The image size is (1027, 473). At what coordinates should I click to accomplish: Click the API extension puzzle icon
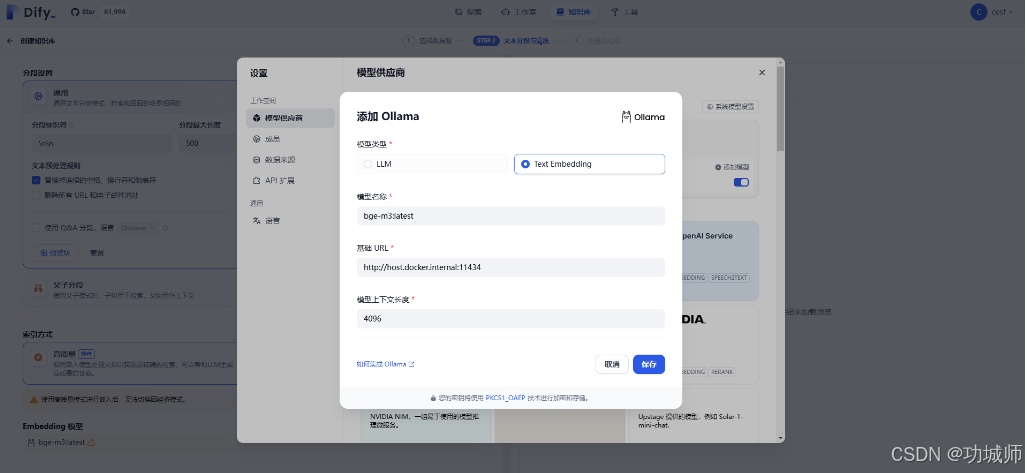257,180
